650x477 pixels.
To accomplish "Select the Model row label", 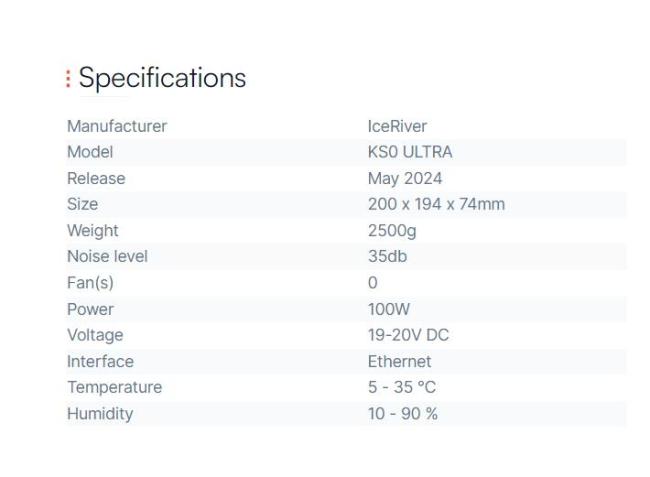I will click(x=90, y=152).
